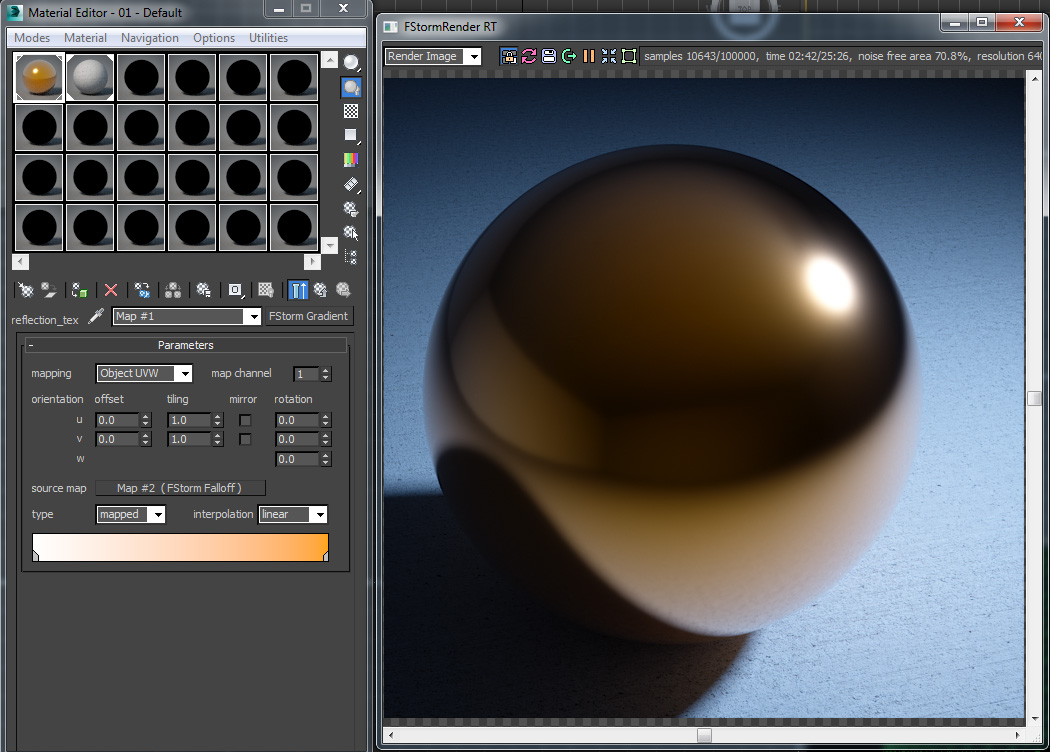Toggle the Show End Result button

tap(298, 290)
